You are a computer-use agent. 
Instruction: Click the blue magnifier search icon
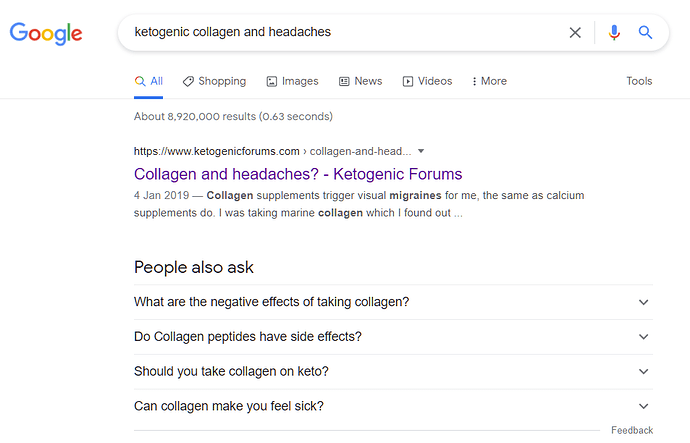pos(645,32)
